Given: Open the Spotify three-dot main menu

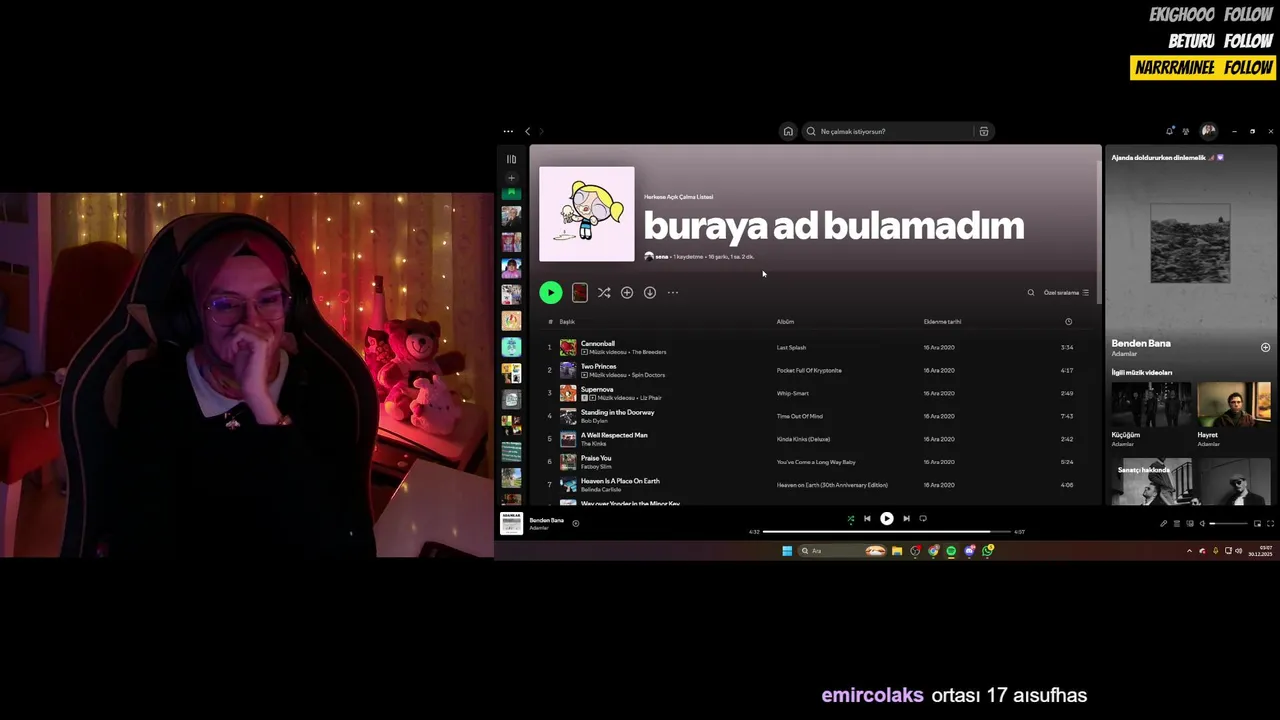Looking at the screenshot, I should [x=508, y=131].
